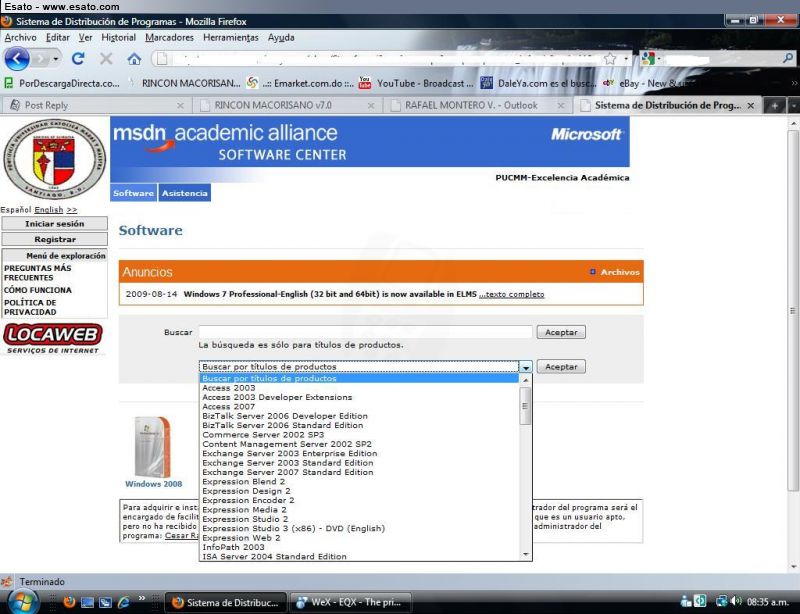Viewport: 800px width, 614px height.
Task: Click the Switch Between Windows Quick Launch icon
Action: pos(105,602)
